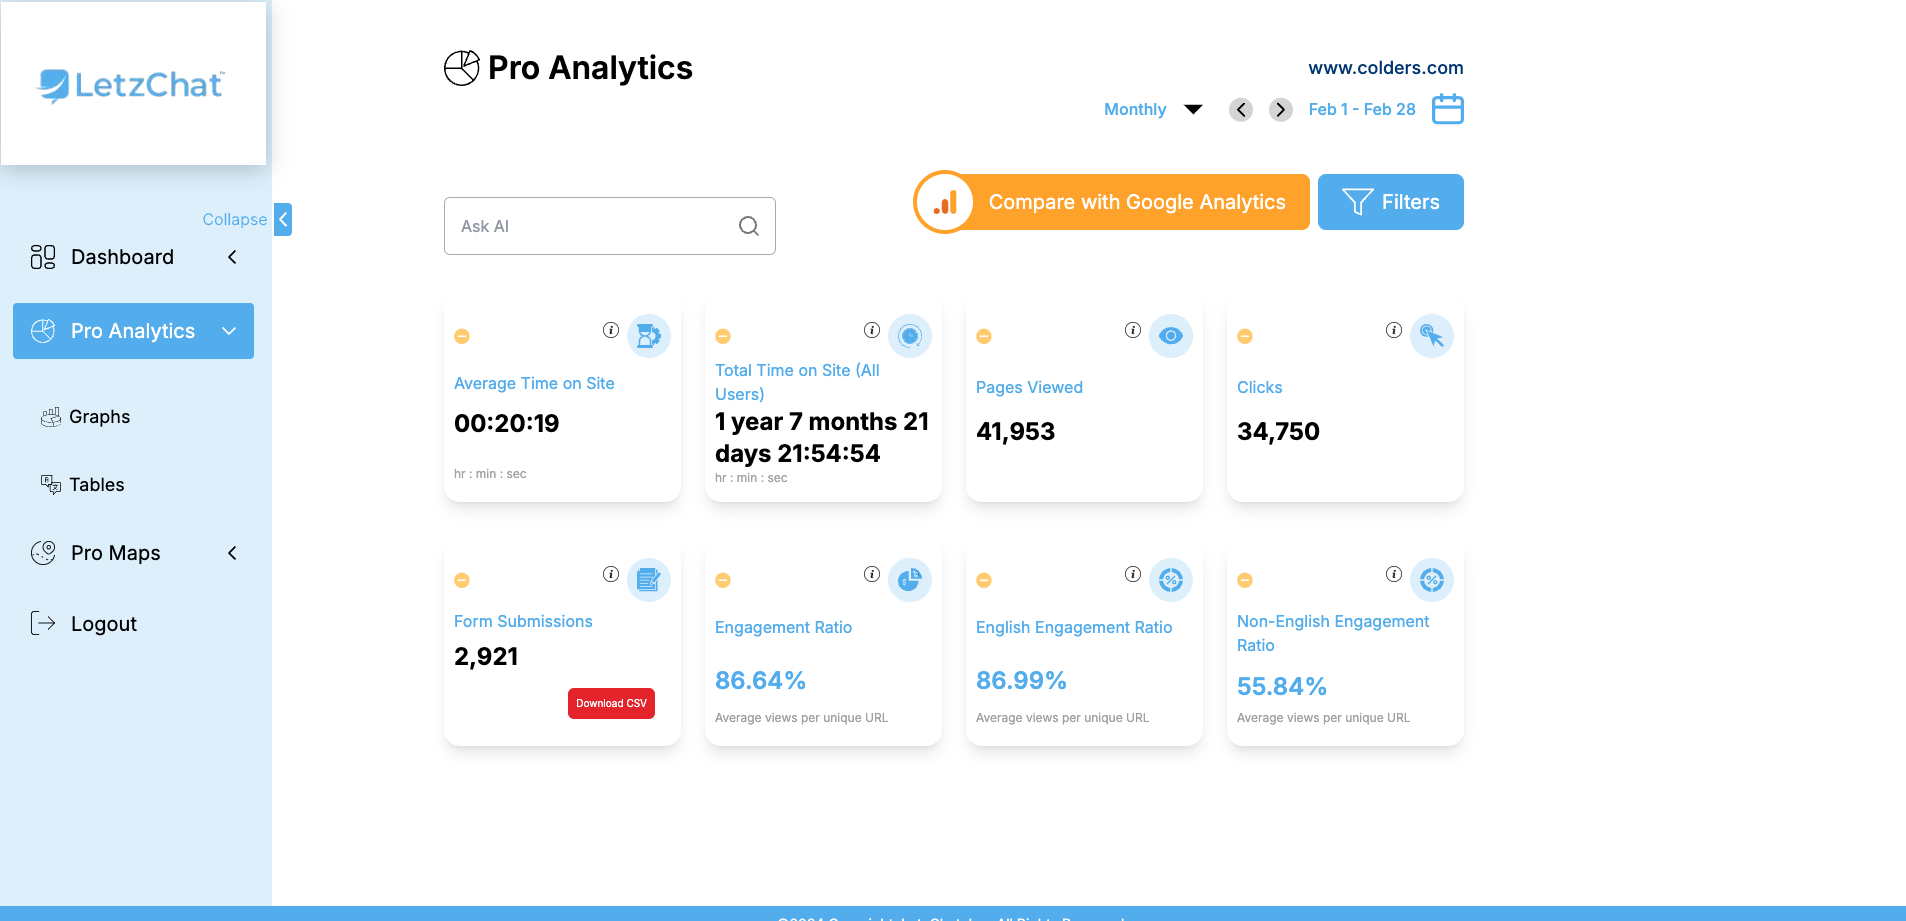Advance to next month with right arrow
Image resolution: width=1906 pixels, height=921 pixels.
click(x=1280, y=109)
